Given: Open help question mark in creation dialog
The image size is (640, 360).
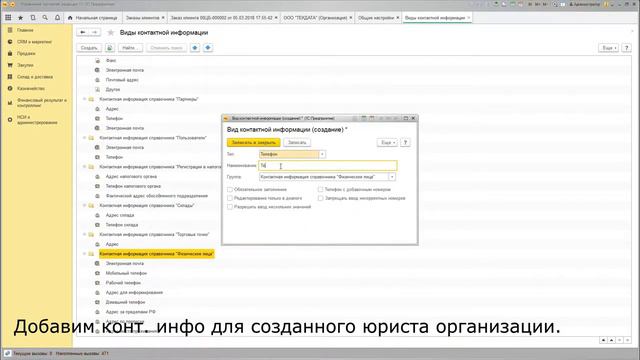Looking at the screenshot, I should 405,142.
